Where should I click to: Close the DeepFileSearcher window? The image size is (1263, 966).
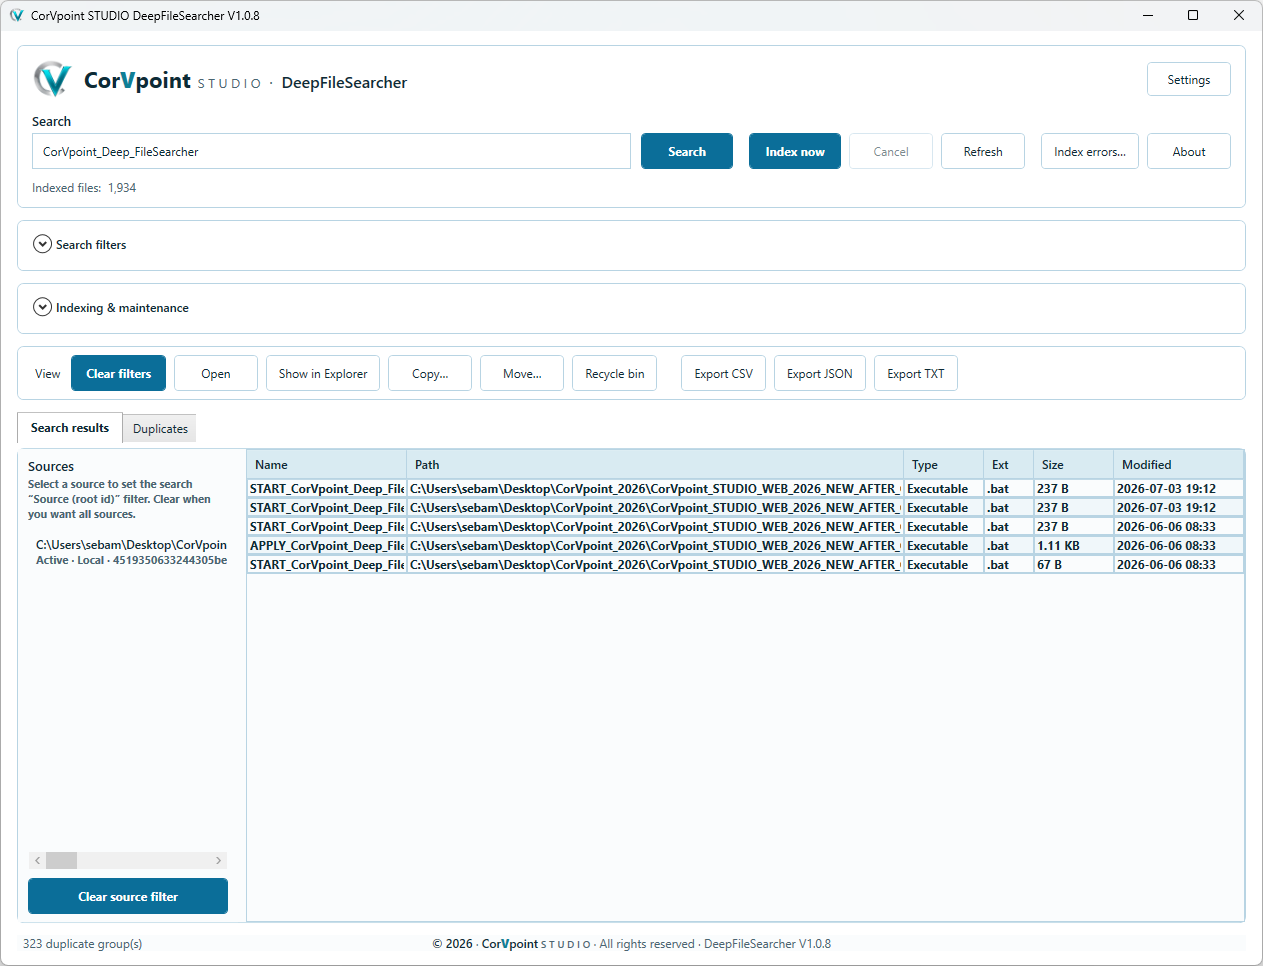(1239, 15)
